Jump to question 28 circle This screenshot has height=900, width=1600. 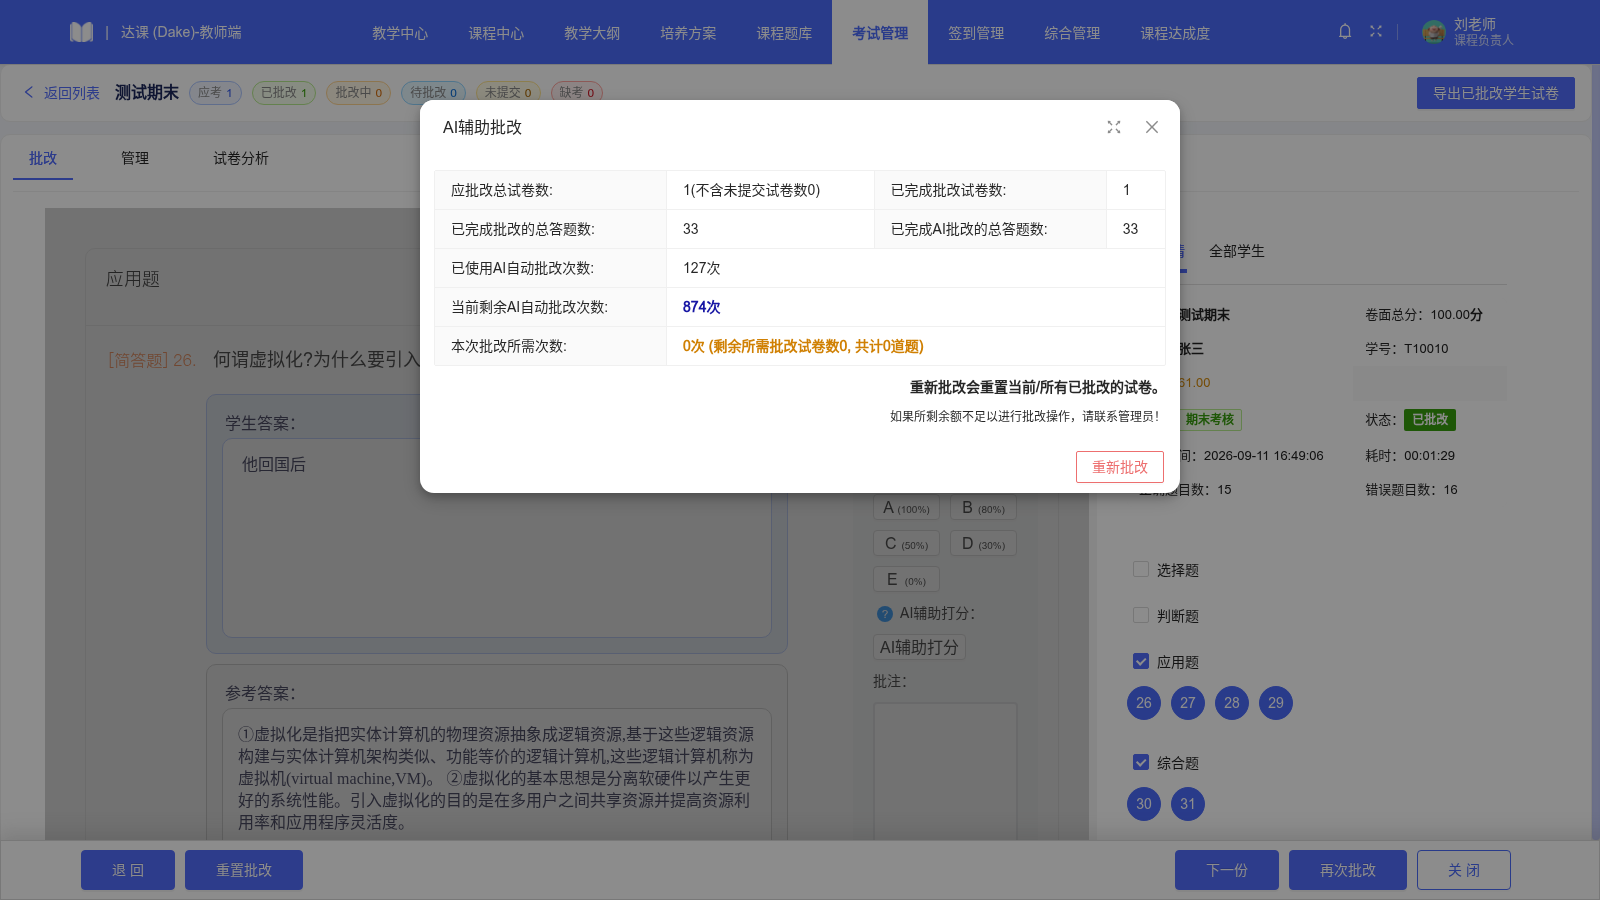pos(1232,703)
